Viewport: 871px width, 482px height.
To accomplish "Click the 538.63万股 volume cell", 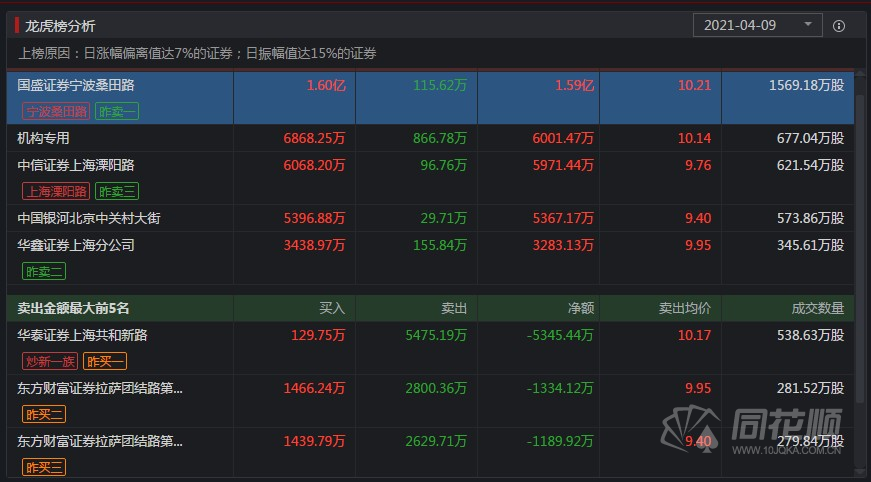I will (810, 335).
